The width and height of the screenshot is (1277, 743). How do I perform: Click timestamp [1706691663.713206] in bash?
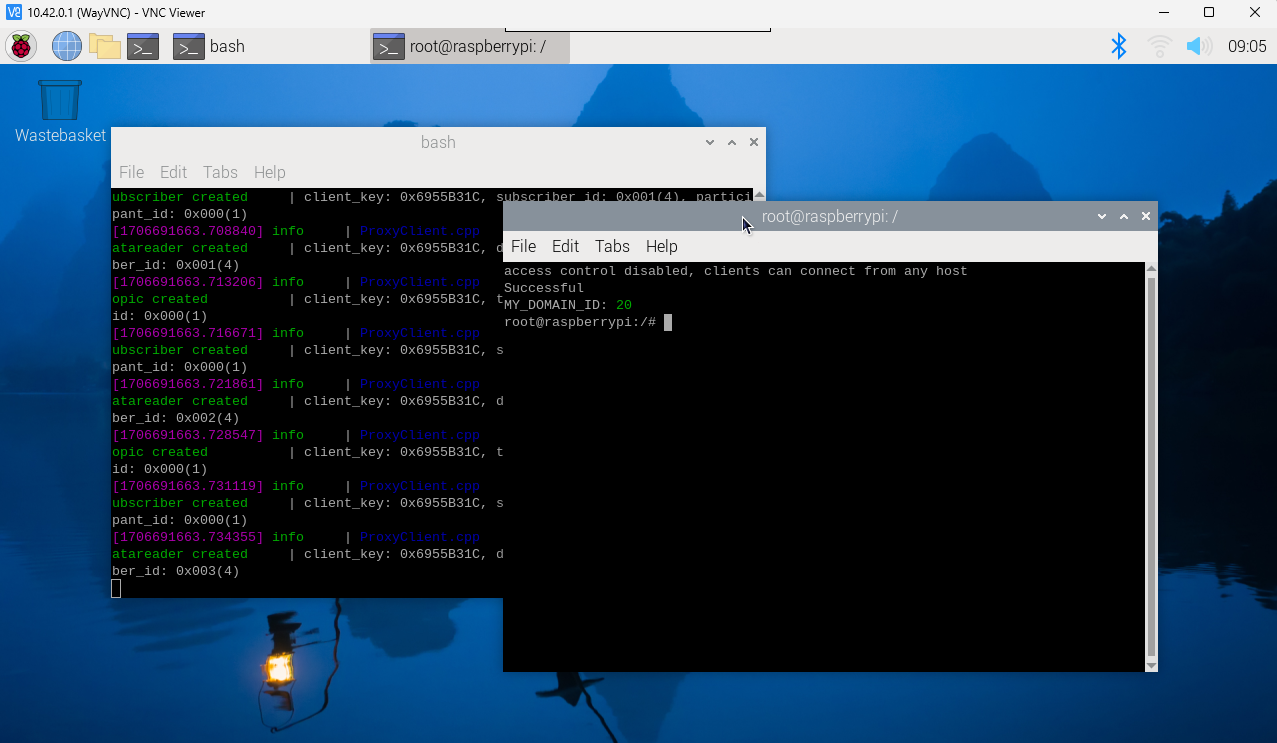point(188,282)
